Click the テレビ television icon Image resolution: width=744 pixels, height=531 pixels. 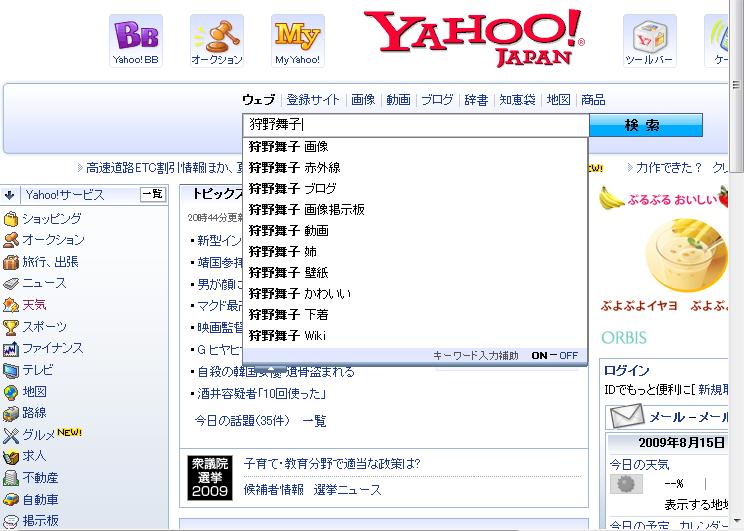click(10, 370)
